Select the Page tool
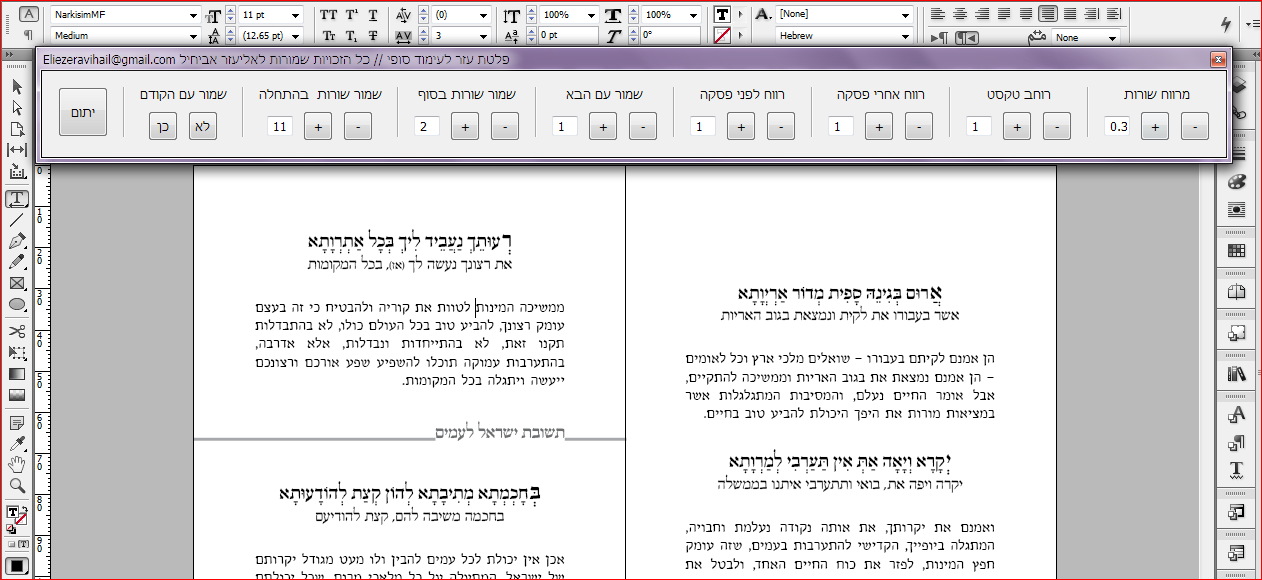The height and width of the screenshot is (580, 1262). (x=17, y=129)
